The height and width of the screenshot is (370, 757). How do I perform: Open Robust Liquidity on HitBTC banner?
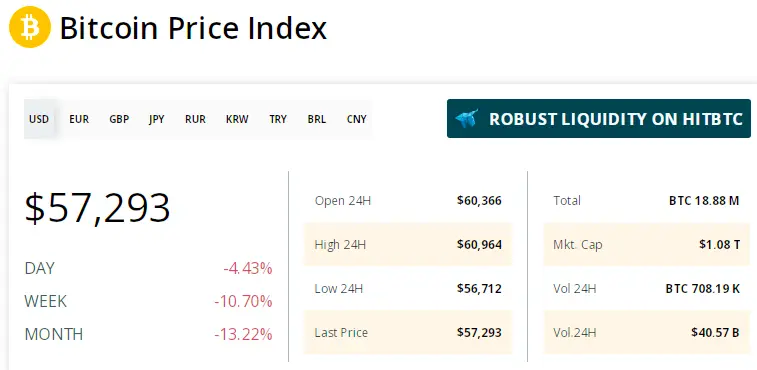[x=599, y=118]
